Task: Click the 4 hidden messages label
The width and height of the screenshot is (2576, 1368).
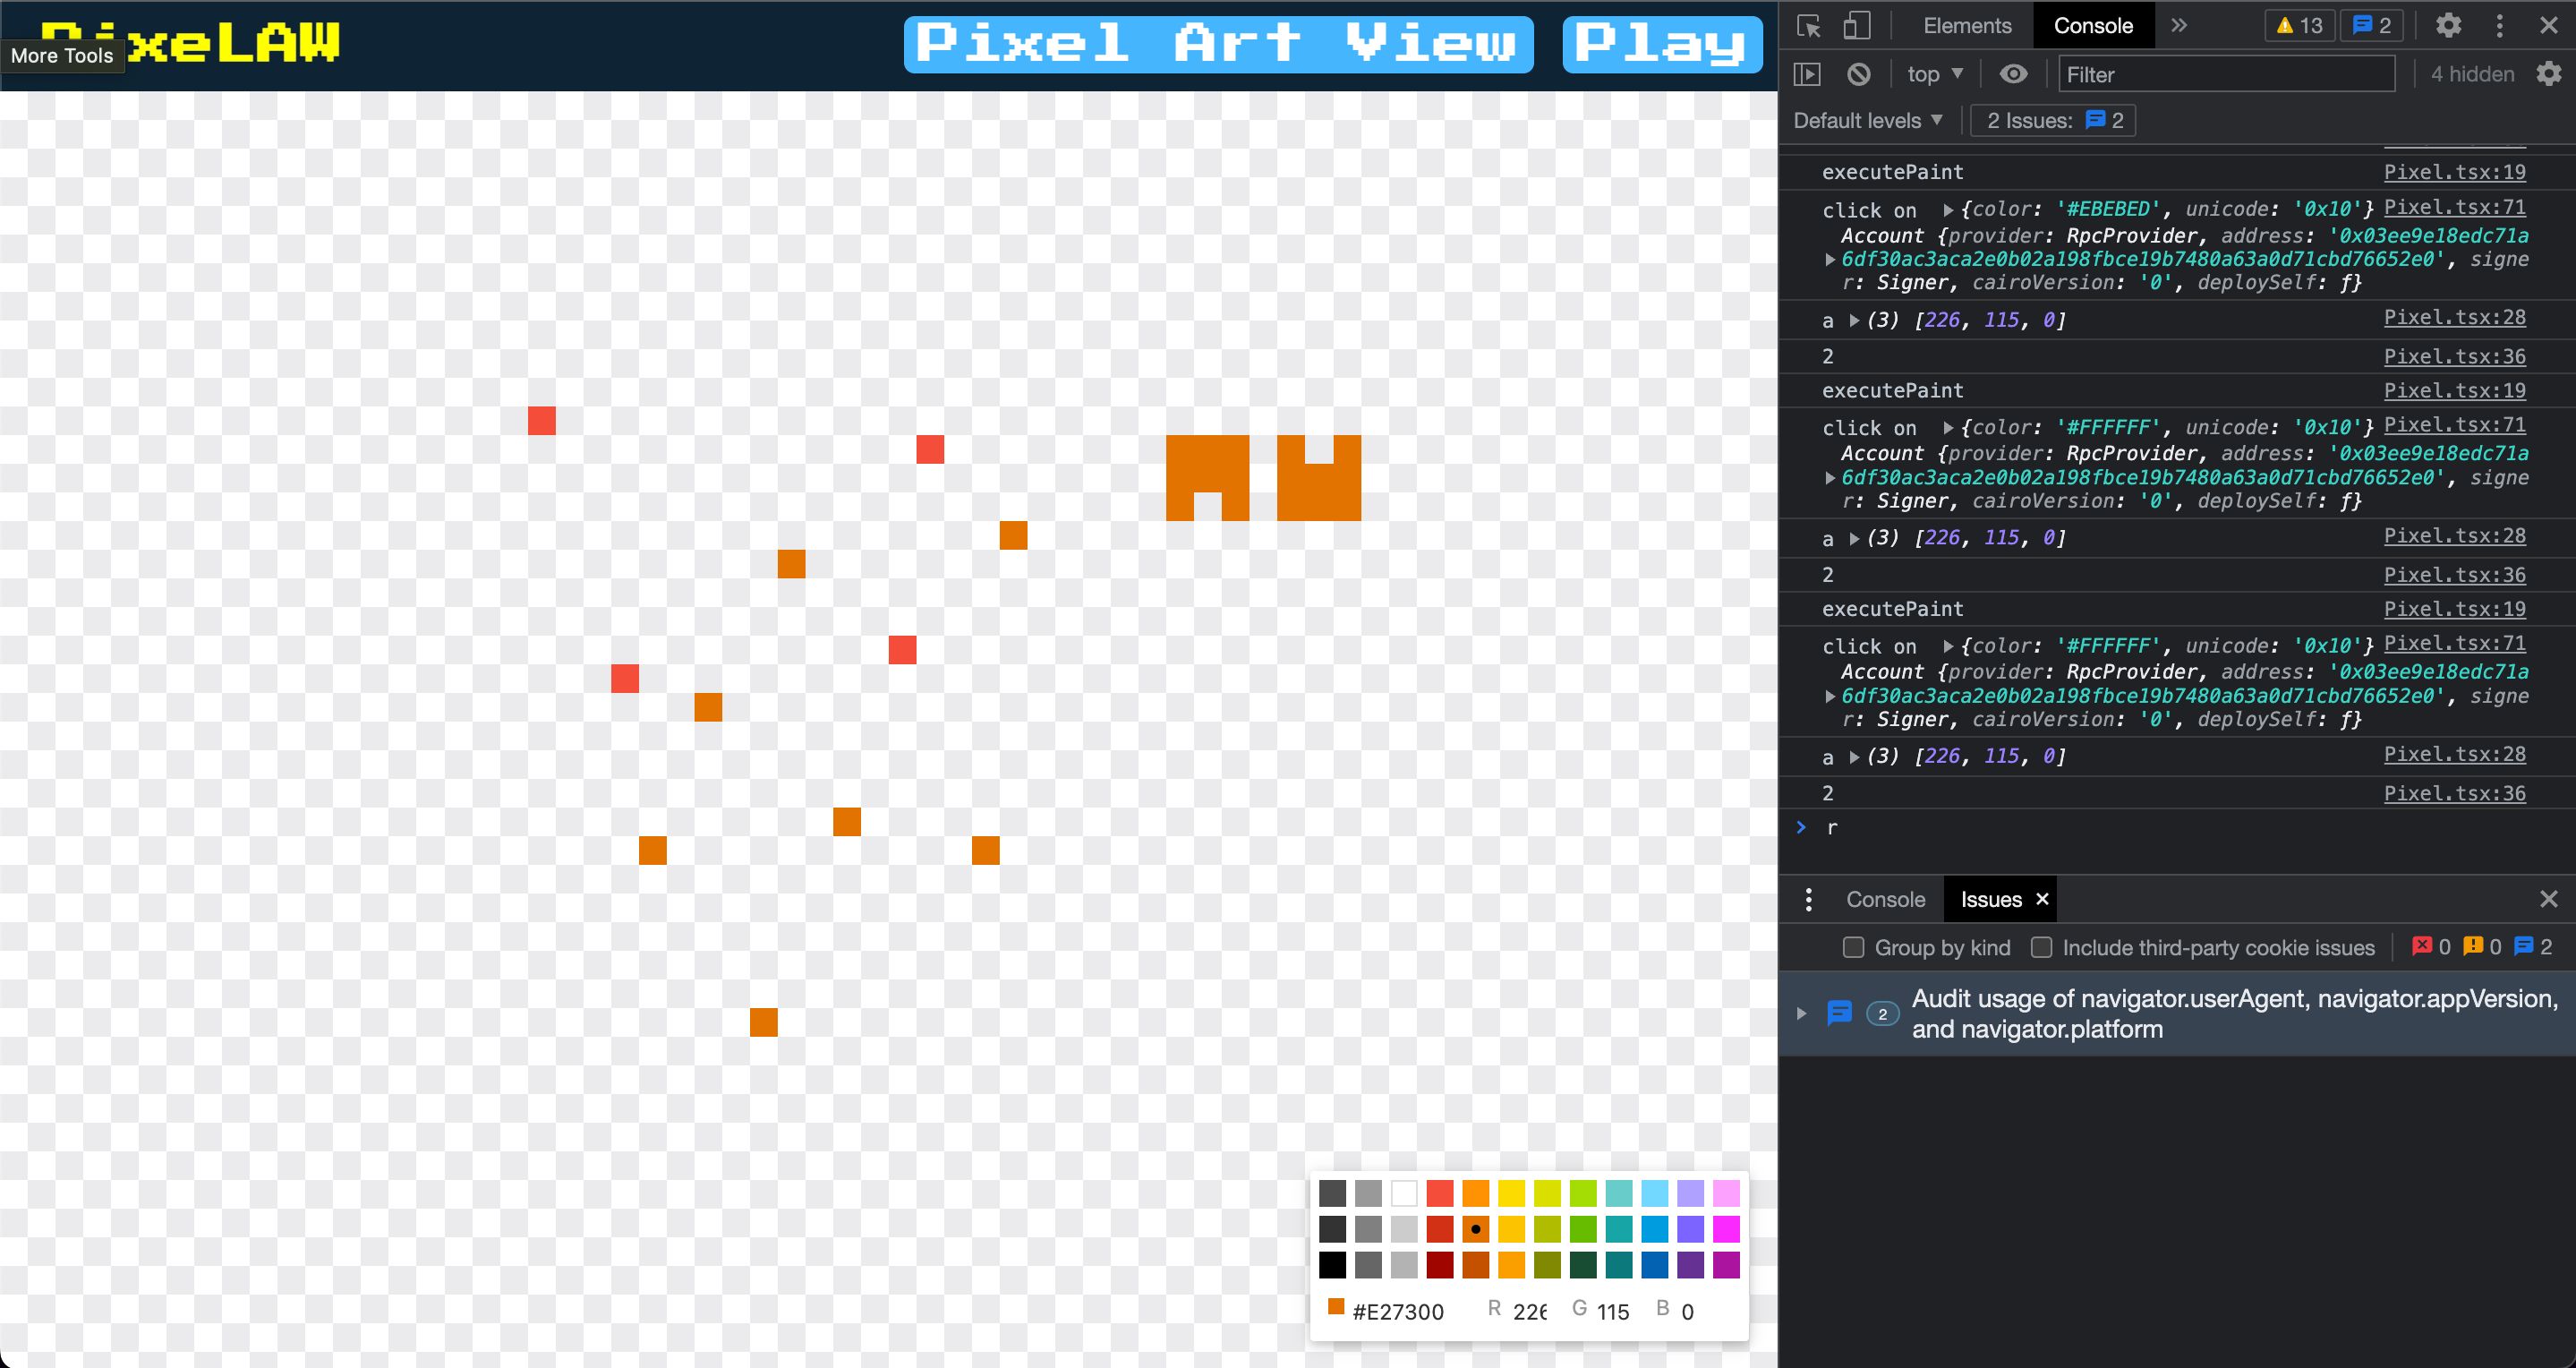Action: (2472, 74)
